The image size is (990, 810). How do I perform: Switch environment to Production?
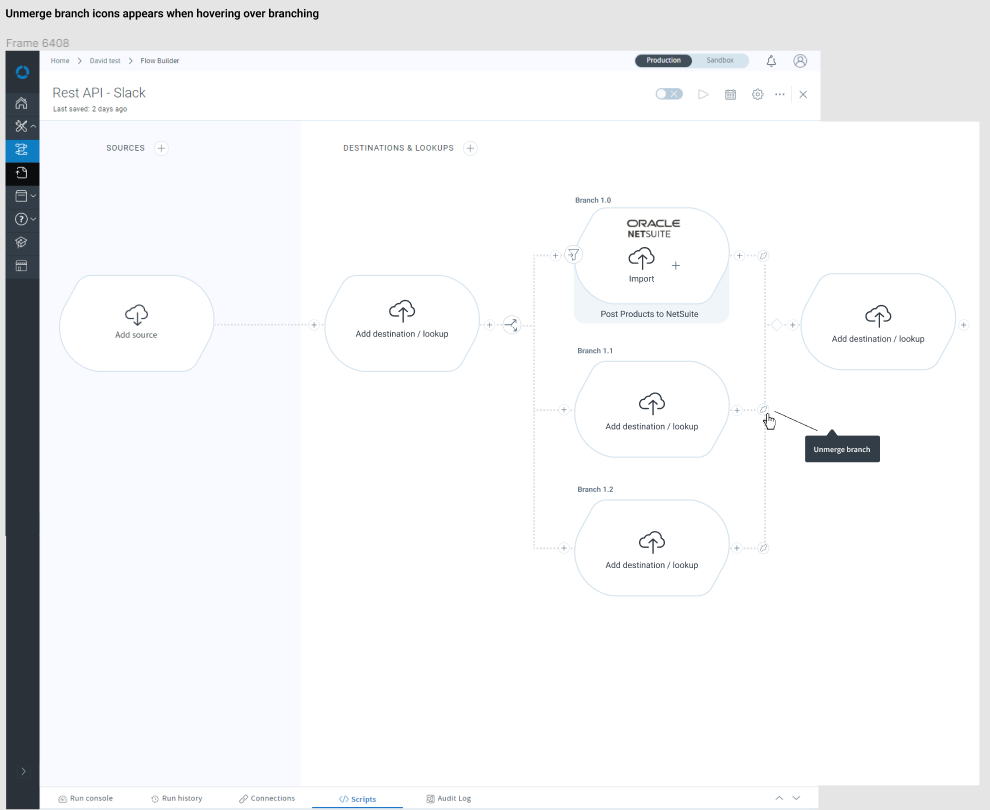(x=663, y=61)
